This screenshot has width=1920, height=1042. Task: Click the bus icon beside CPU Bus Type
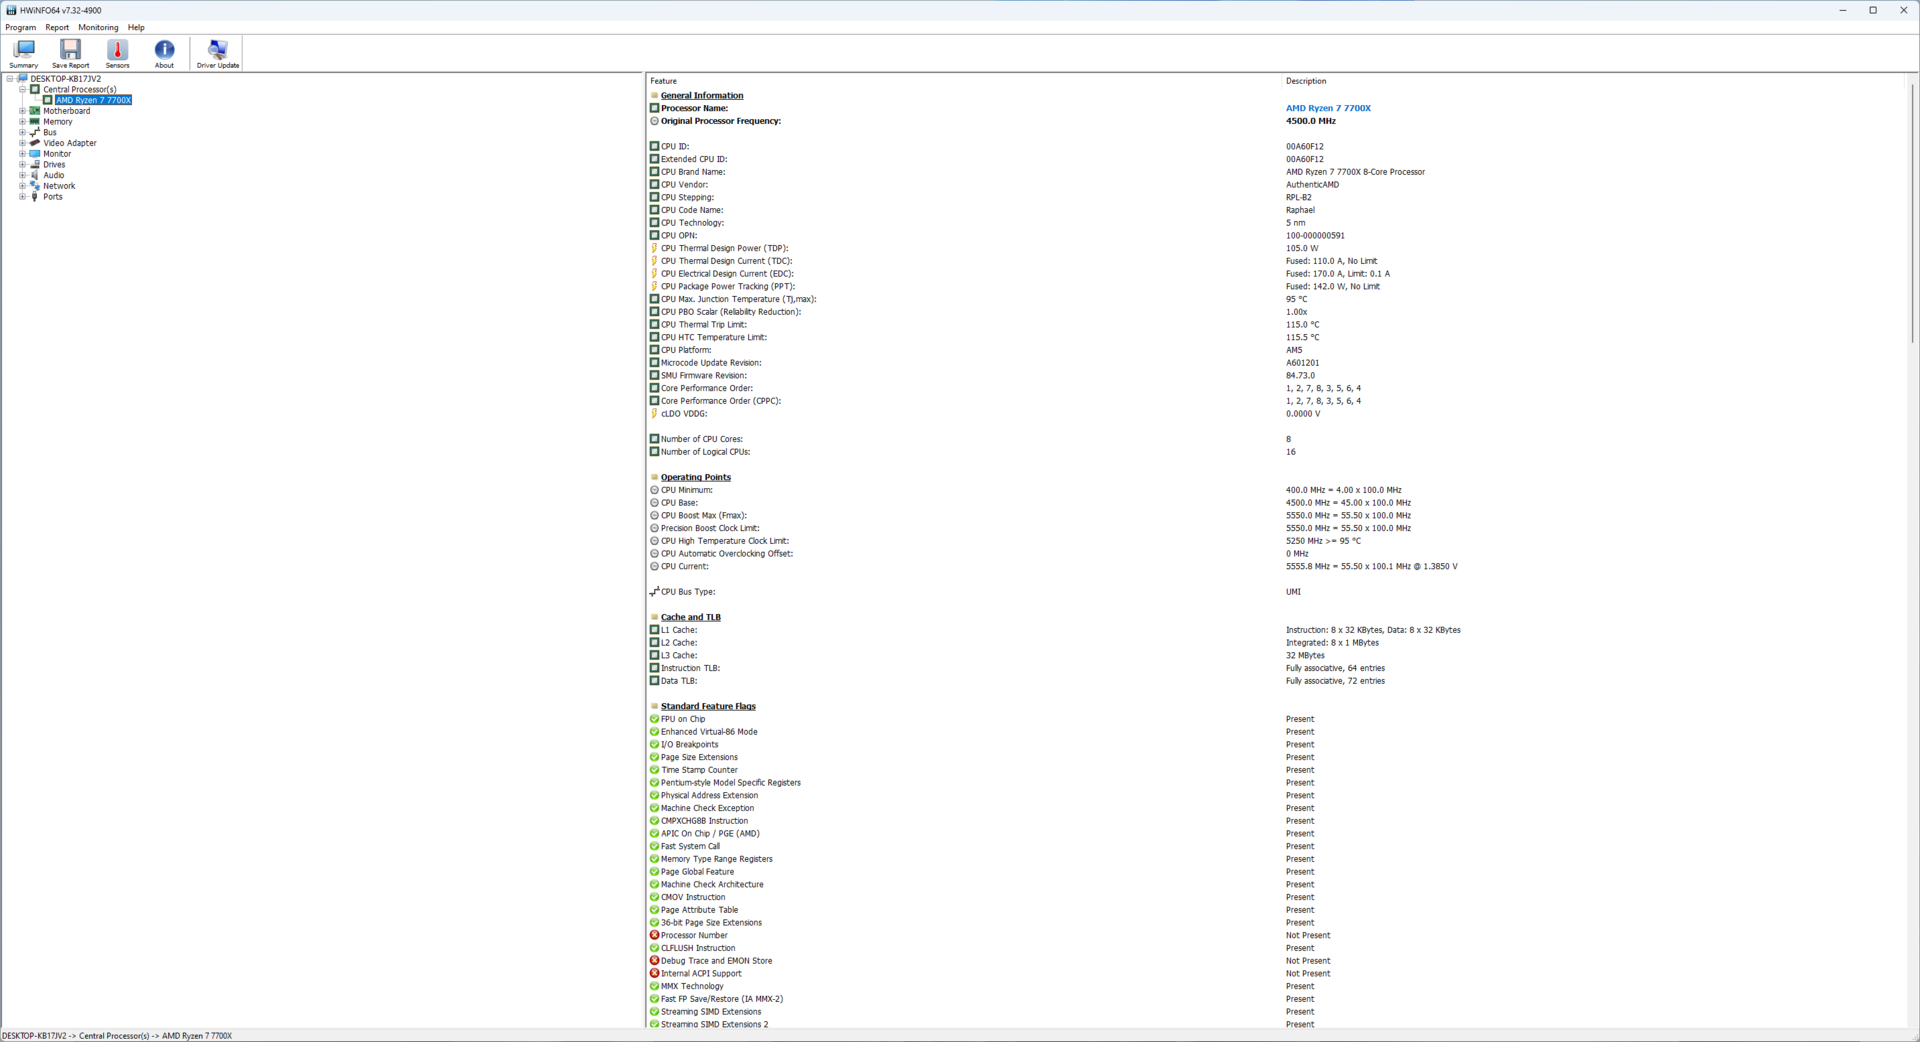pyautogui.click(x=655, y=592)
